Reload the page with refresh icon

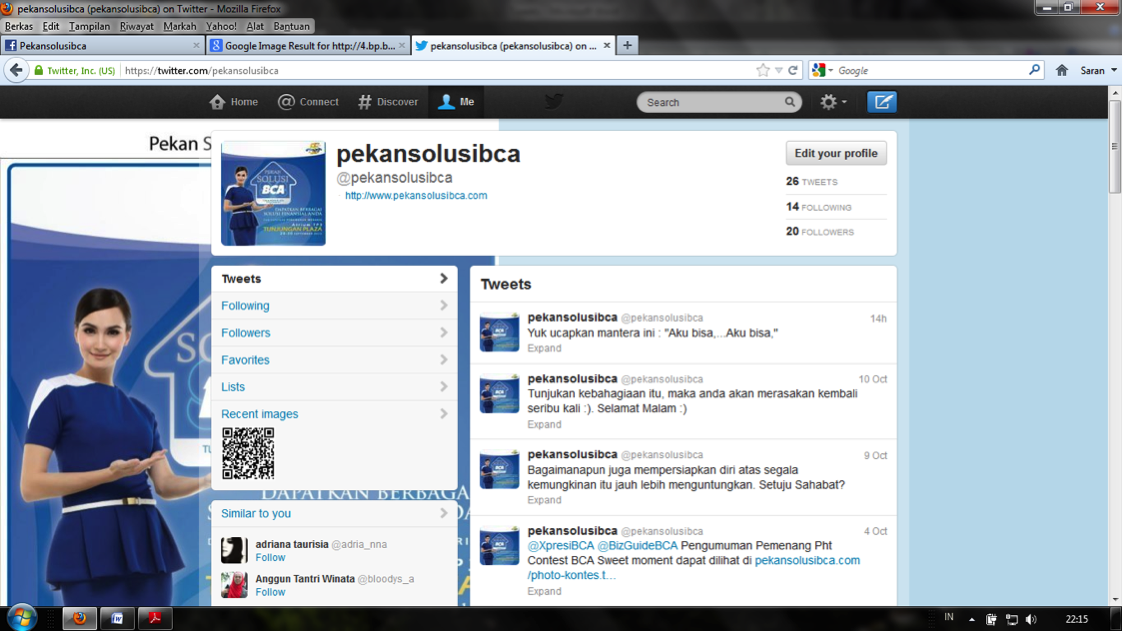[793, 70]
